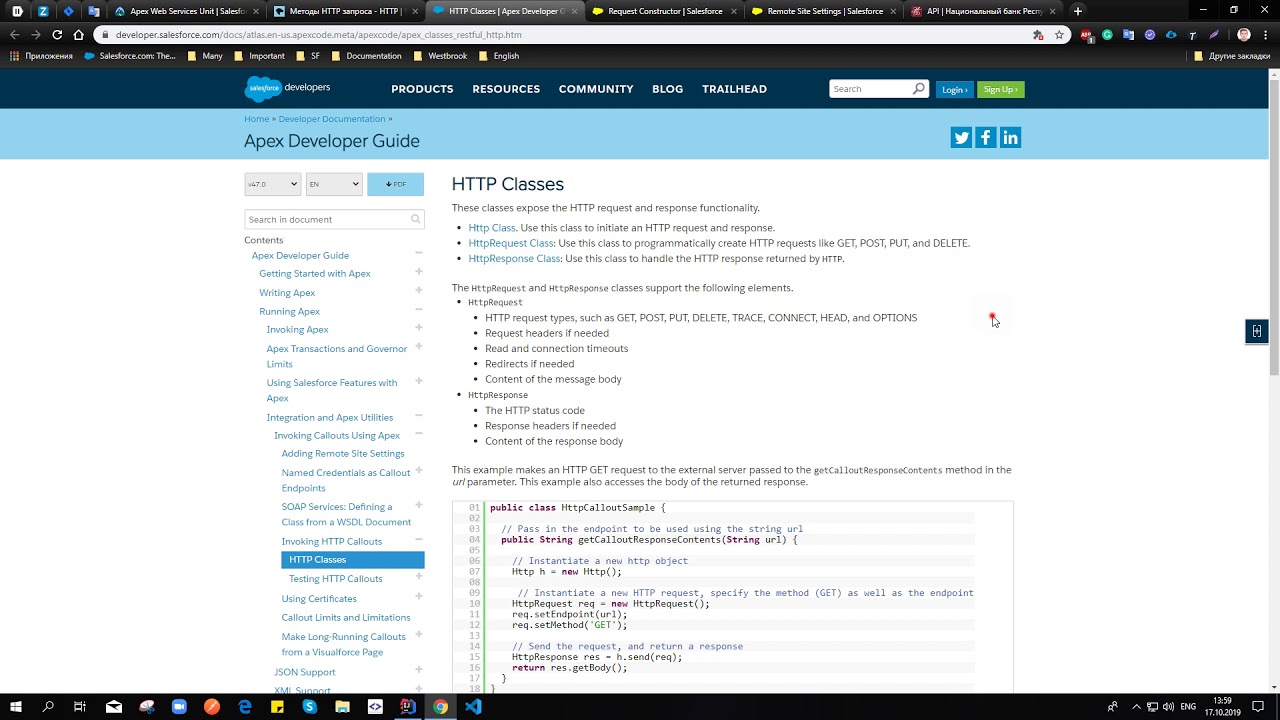The image size is (1280, 720).
Task: Open Zoom from taskbar
Action: pyautogui.click(x=180, y=706)
